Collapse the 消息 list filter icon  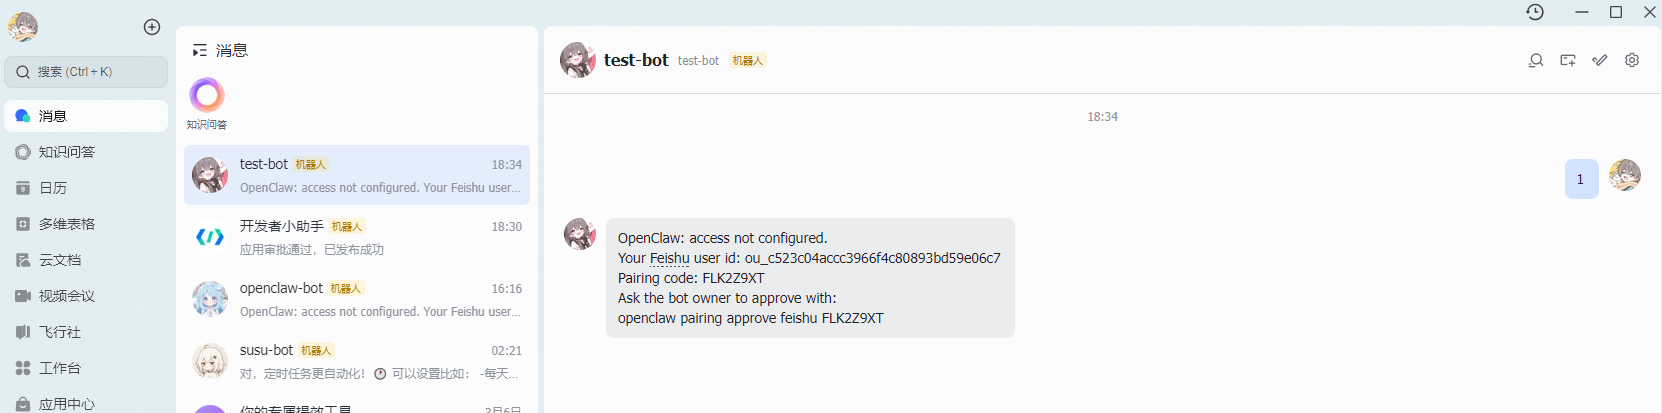[200, 50]
